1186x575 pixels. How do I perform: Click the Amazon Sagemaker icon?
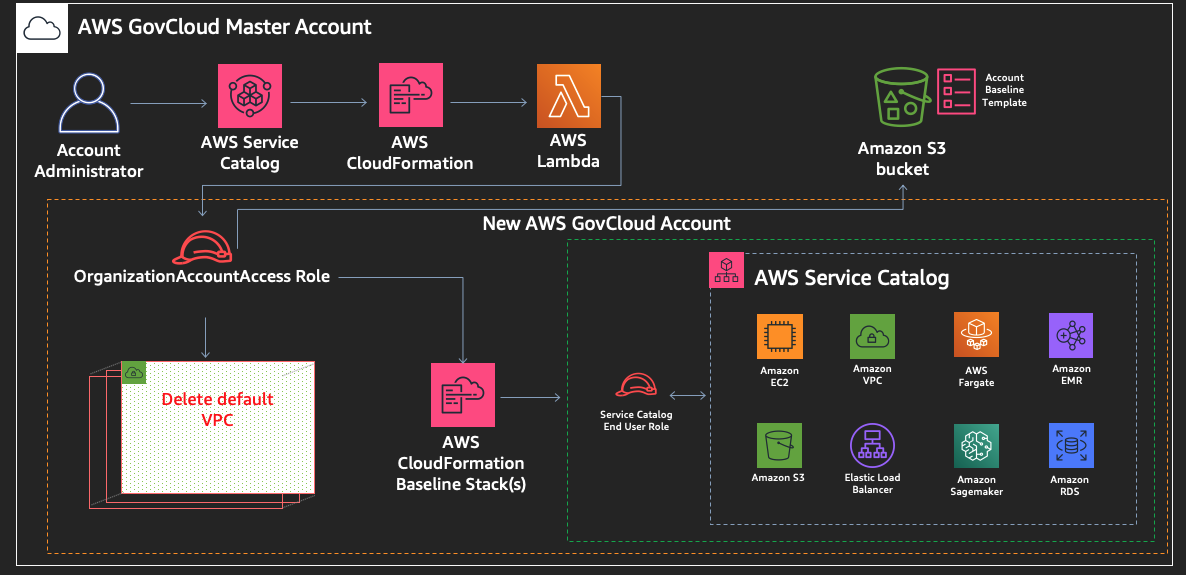coord(976,446)
